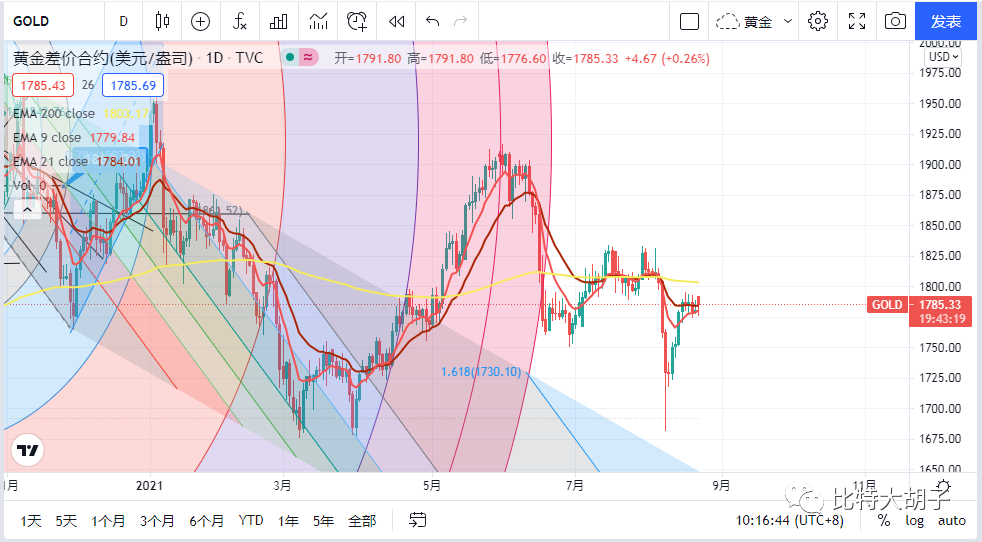Set range to 5年

point(323,521)
